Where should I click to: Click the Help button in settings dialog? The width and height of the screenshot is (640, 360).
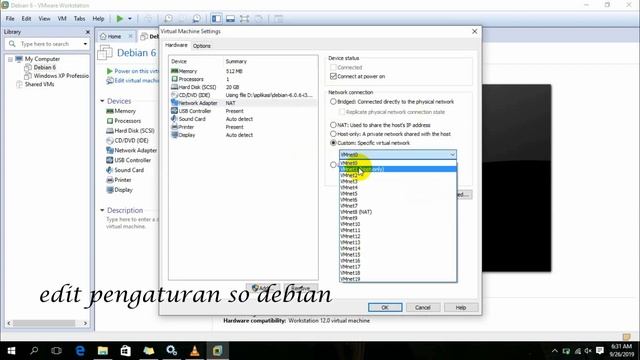[461, 307]
